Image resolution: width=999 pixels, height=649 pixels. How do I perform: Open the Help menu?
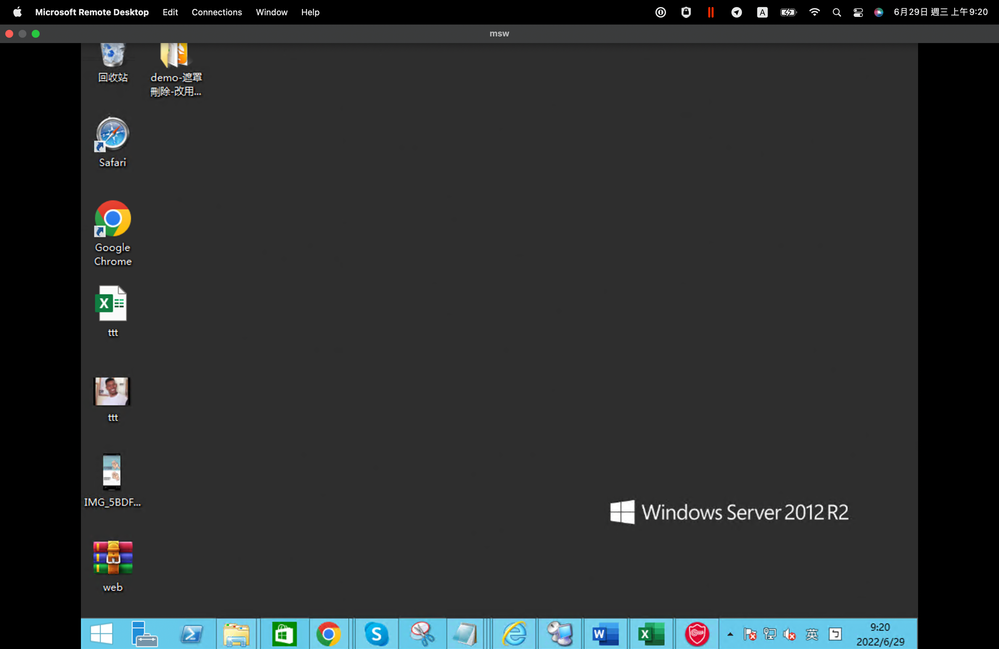tap(310, 12)
